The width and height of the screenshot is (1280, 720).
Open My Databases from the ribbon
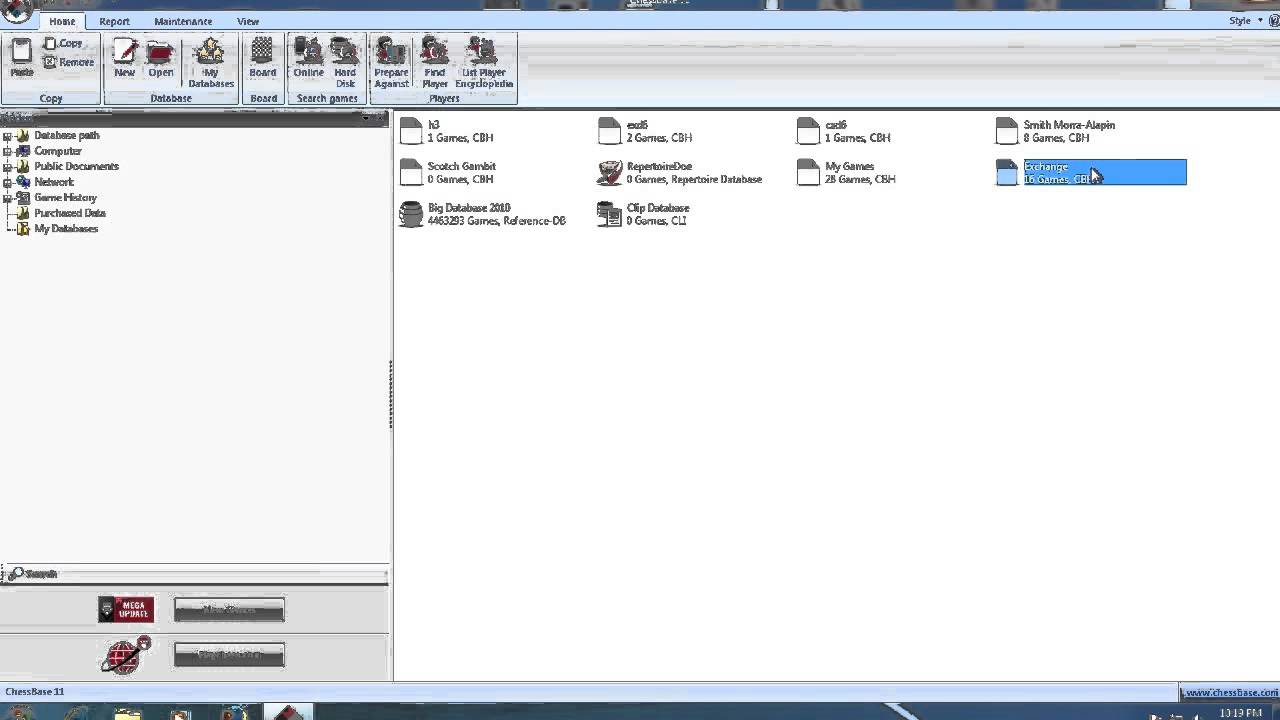point(210,62)
